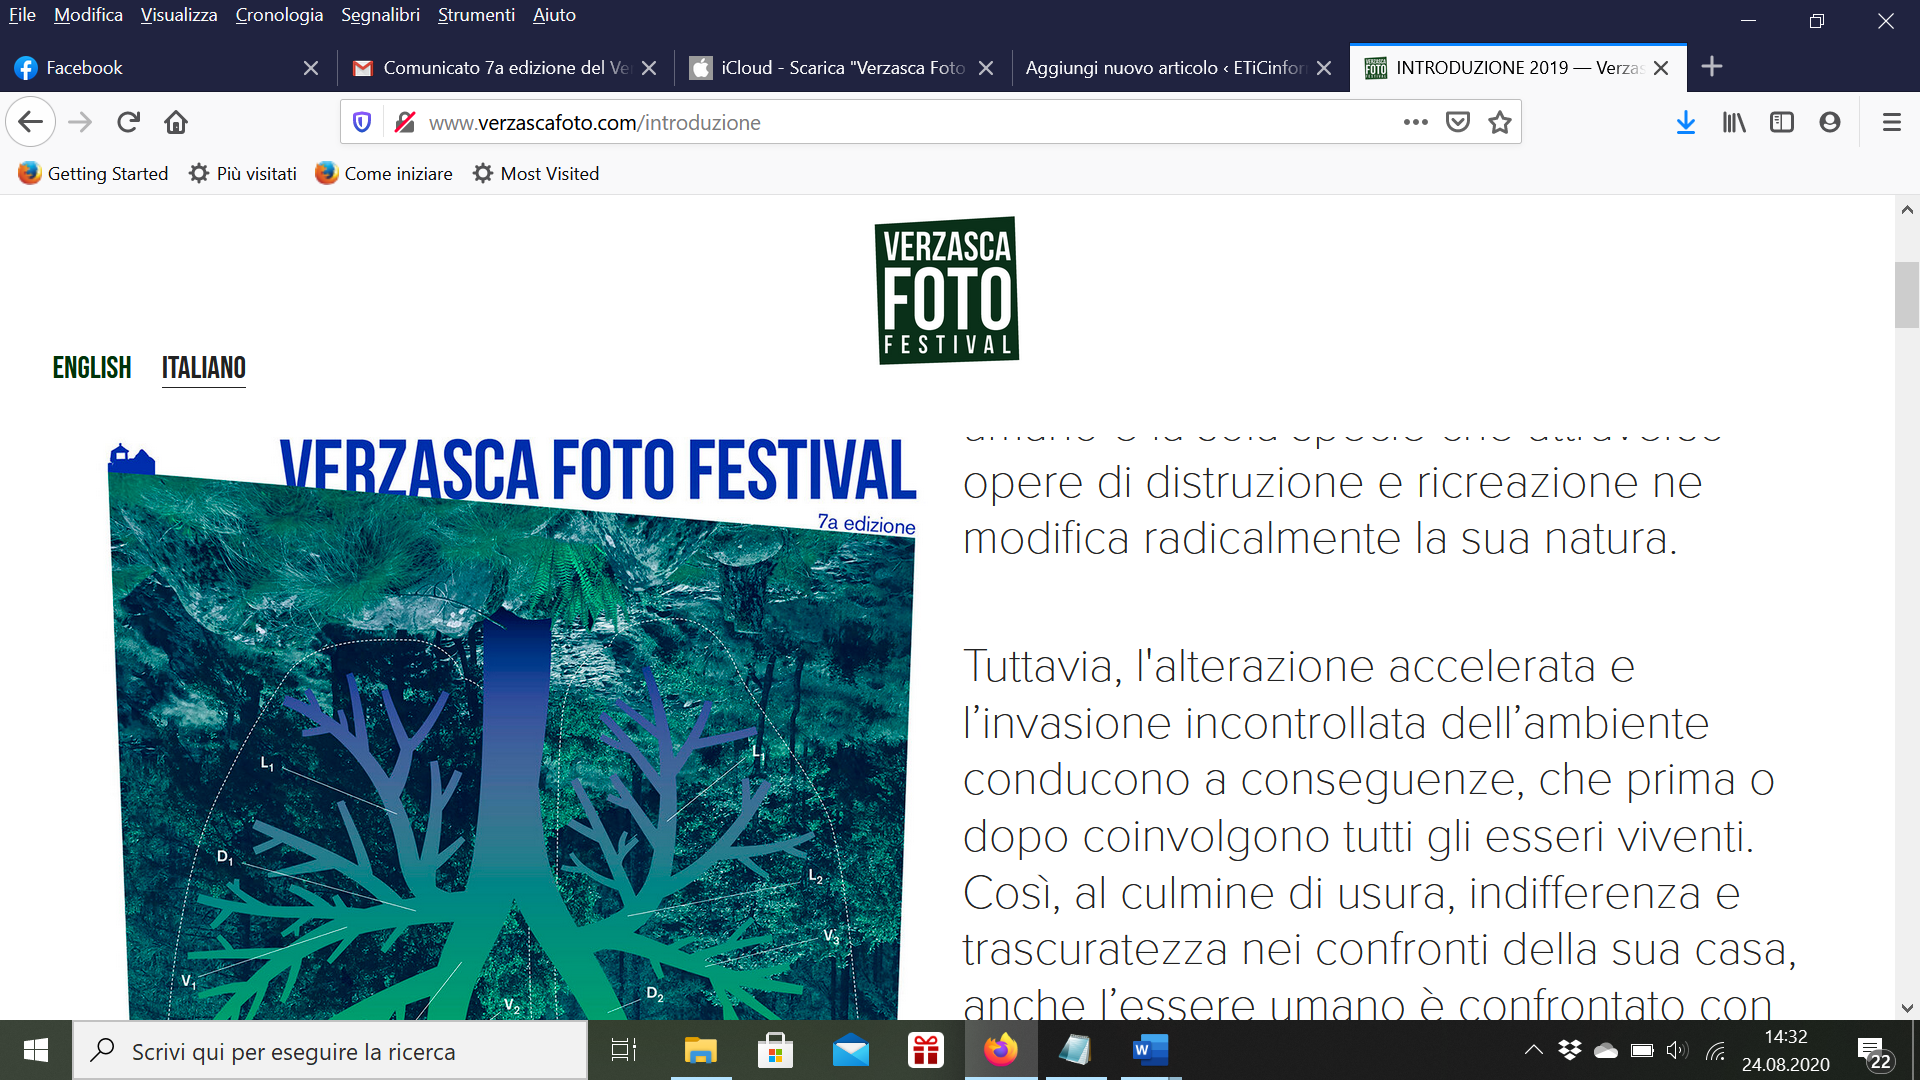
Task: Switch to the iCloud Scarica tab
Action: [842, 68]
